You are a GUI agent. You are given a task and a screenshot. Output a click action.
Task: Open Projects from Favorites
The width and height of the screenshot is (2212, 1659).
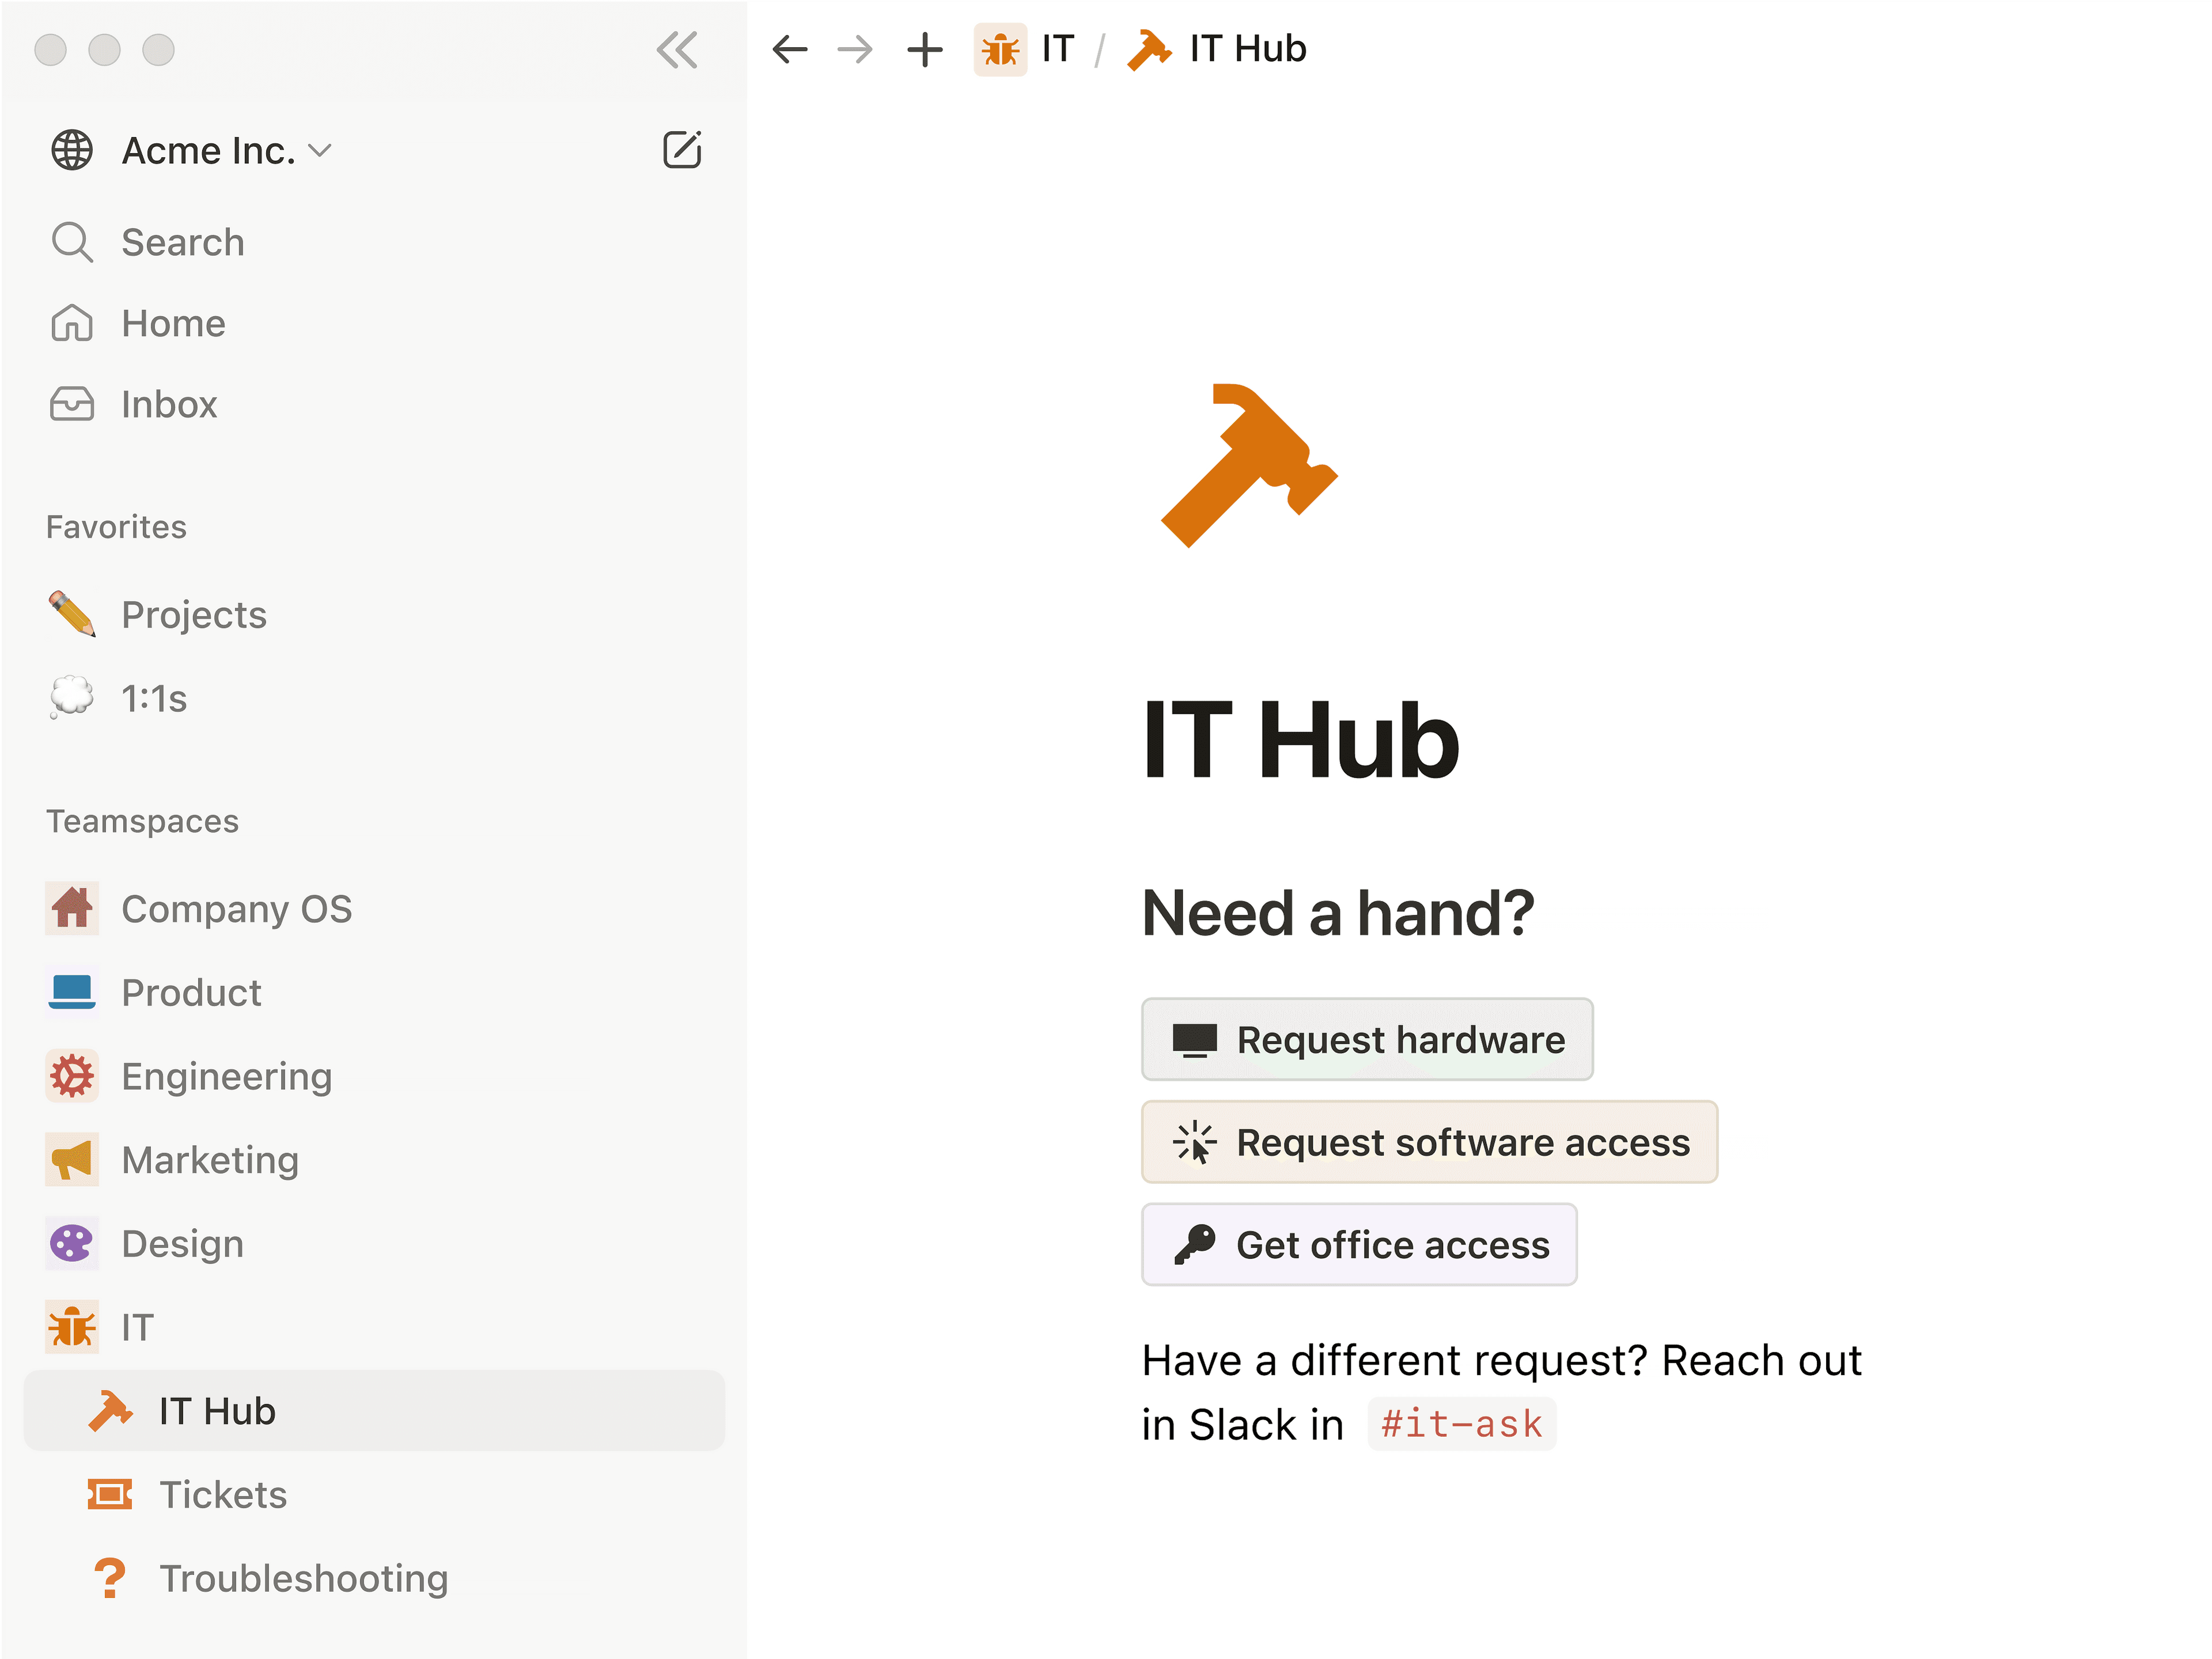194,614
